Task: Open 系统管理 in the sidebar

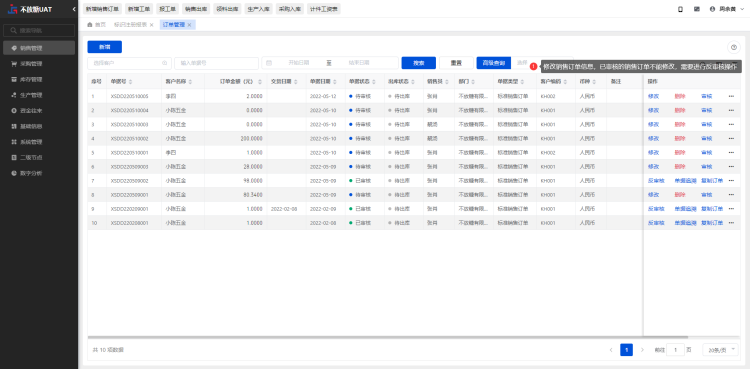Action: [39, 142]
